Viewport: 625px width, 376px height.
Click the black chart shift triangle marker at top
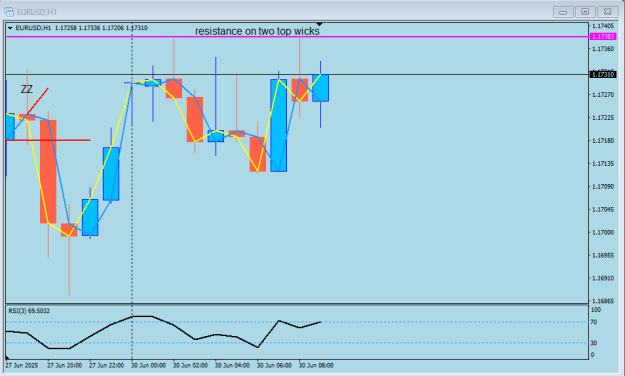coord(319,25)
